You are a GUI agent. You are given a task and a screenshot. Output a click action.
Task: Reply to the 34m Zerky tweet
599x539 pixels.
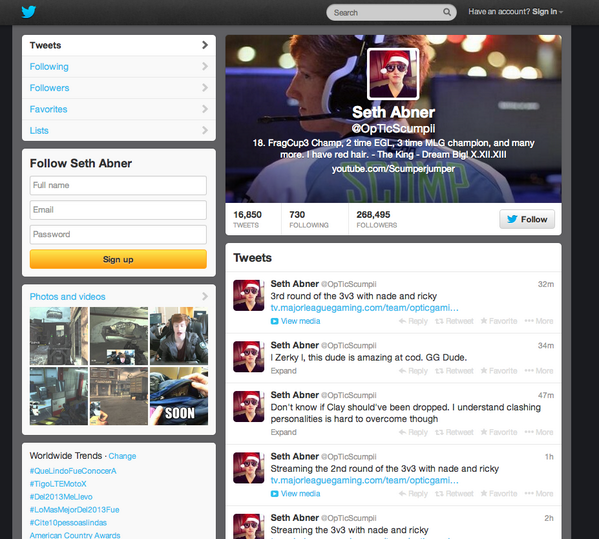click(x=413, y=371)
